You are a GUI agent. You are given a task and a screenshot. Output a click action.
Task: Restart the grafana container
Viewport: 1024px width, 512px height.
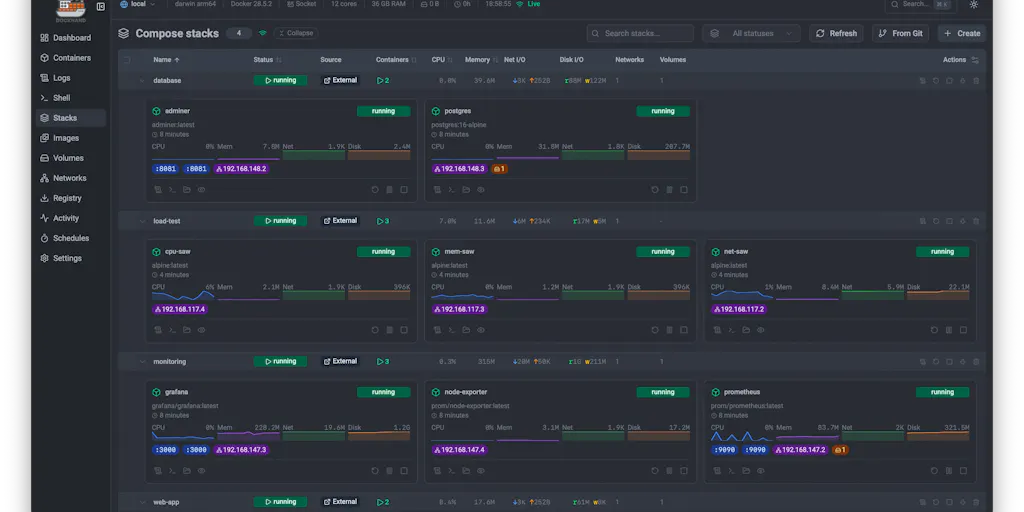pyautogui.click(x=375, y=471)
